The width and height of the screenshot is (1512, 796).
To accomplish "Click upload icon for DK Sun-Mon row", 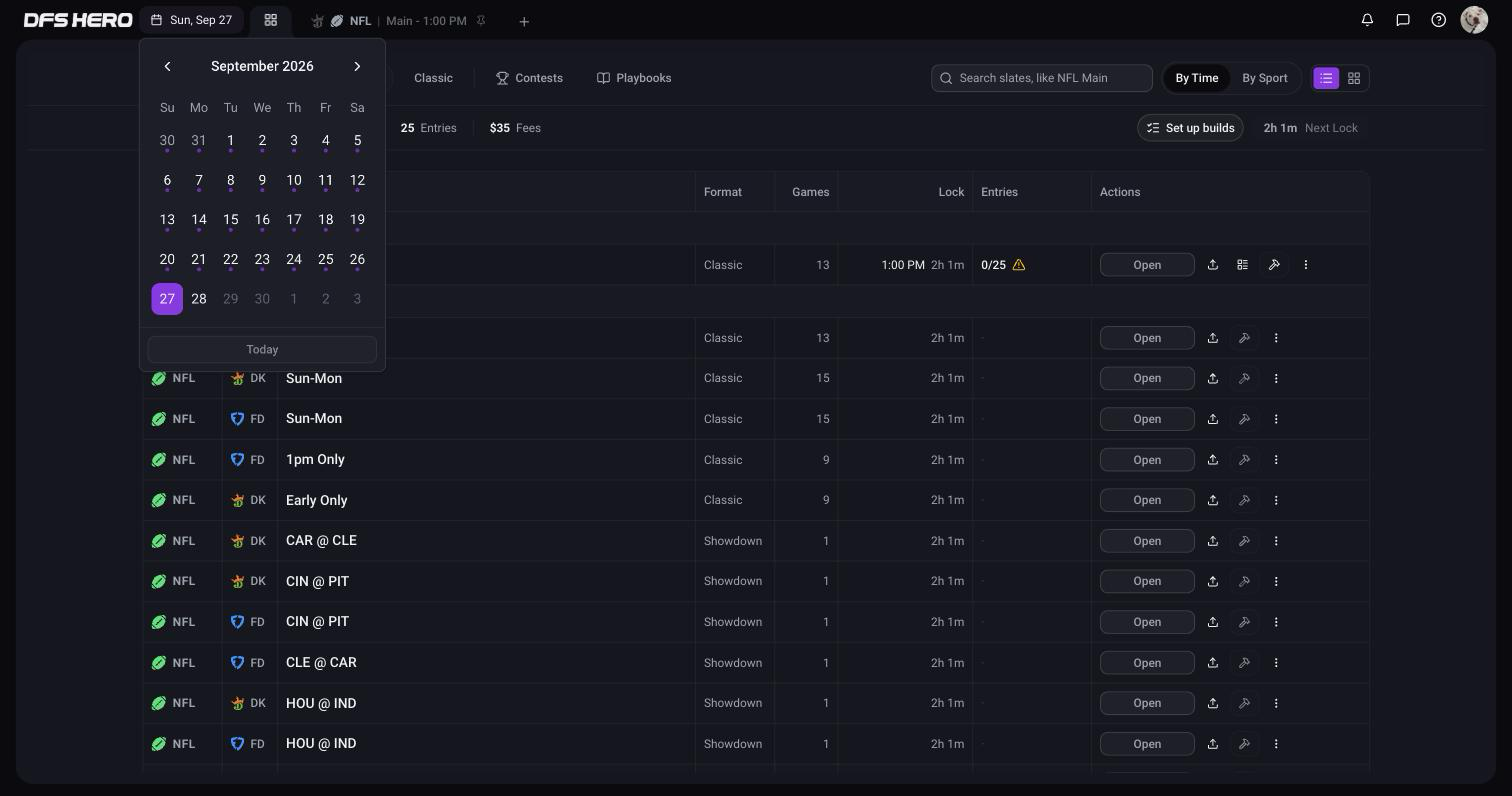I will tap(1213, 379).
